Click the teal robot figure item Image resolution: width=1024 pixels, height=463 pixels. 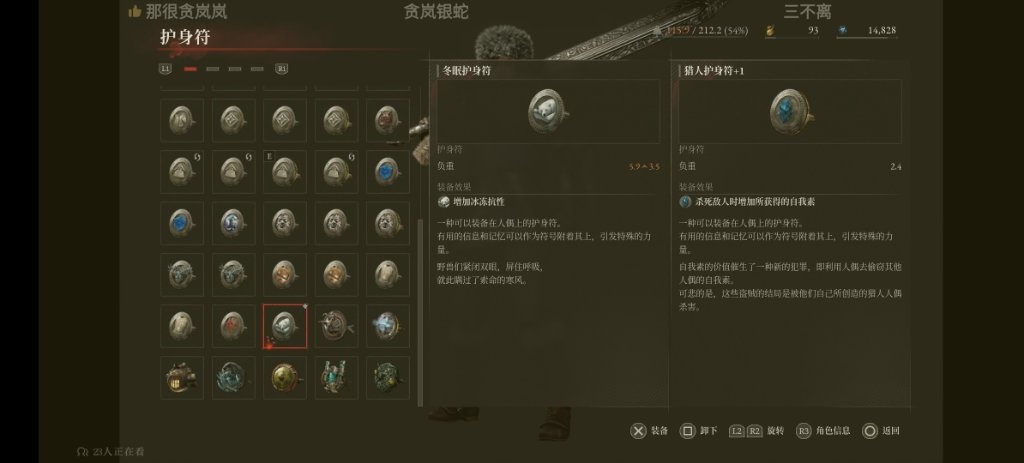pos(336,377)
